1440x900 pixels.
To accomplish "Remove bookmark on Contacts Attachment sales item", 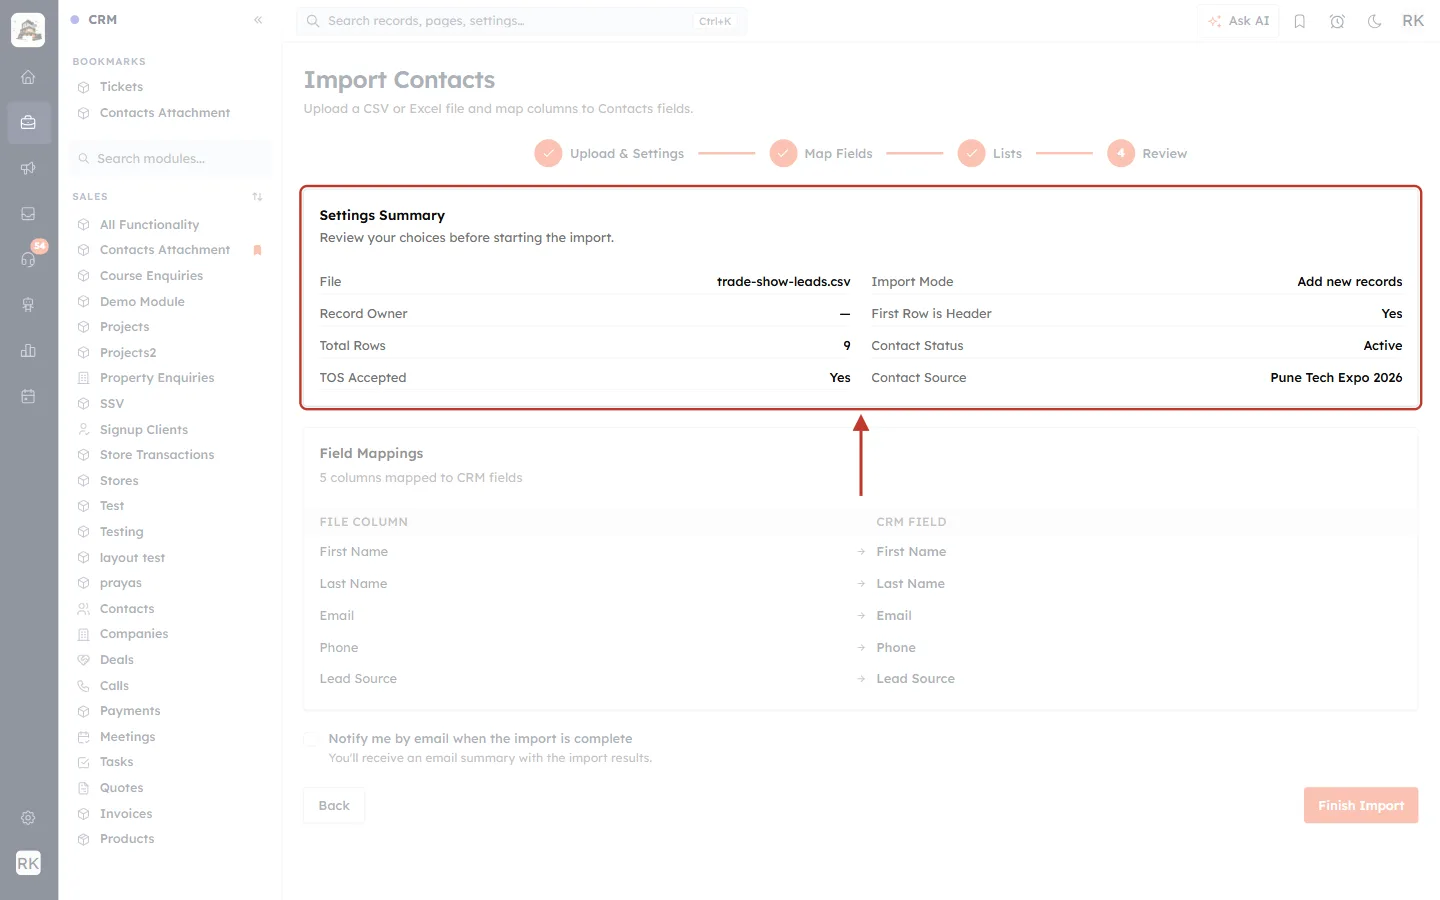I will point(257,250).
